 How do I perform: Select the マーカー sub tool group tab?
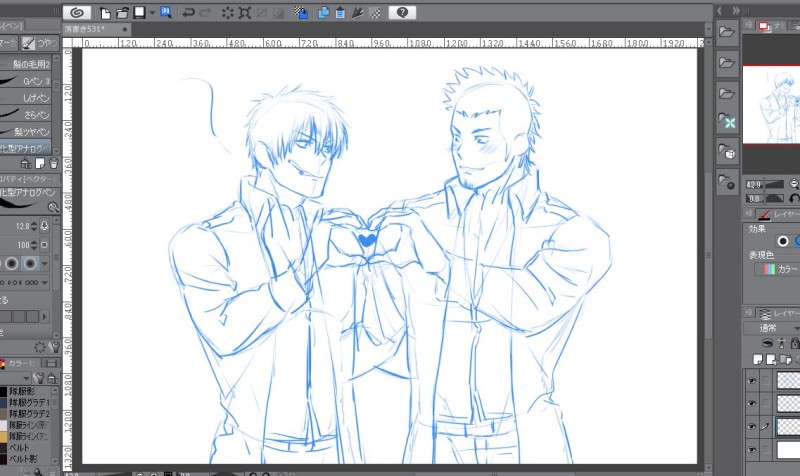click(9, 43)
